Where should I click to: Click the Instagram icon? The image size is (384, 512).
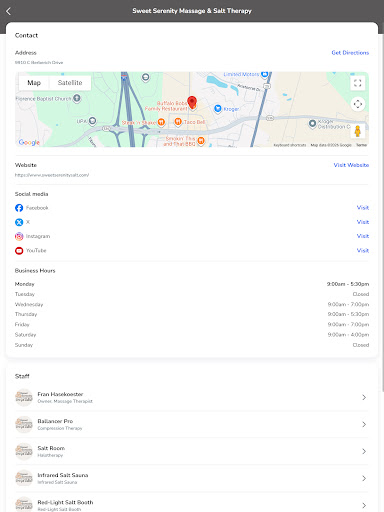click(x=19, y=236)
